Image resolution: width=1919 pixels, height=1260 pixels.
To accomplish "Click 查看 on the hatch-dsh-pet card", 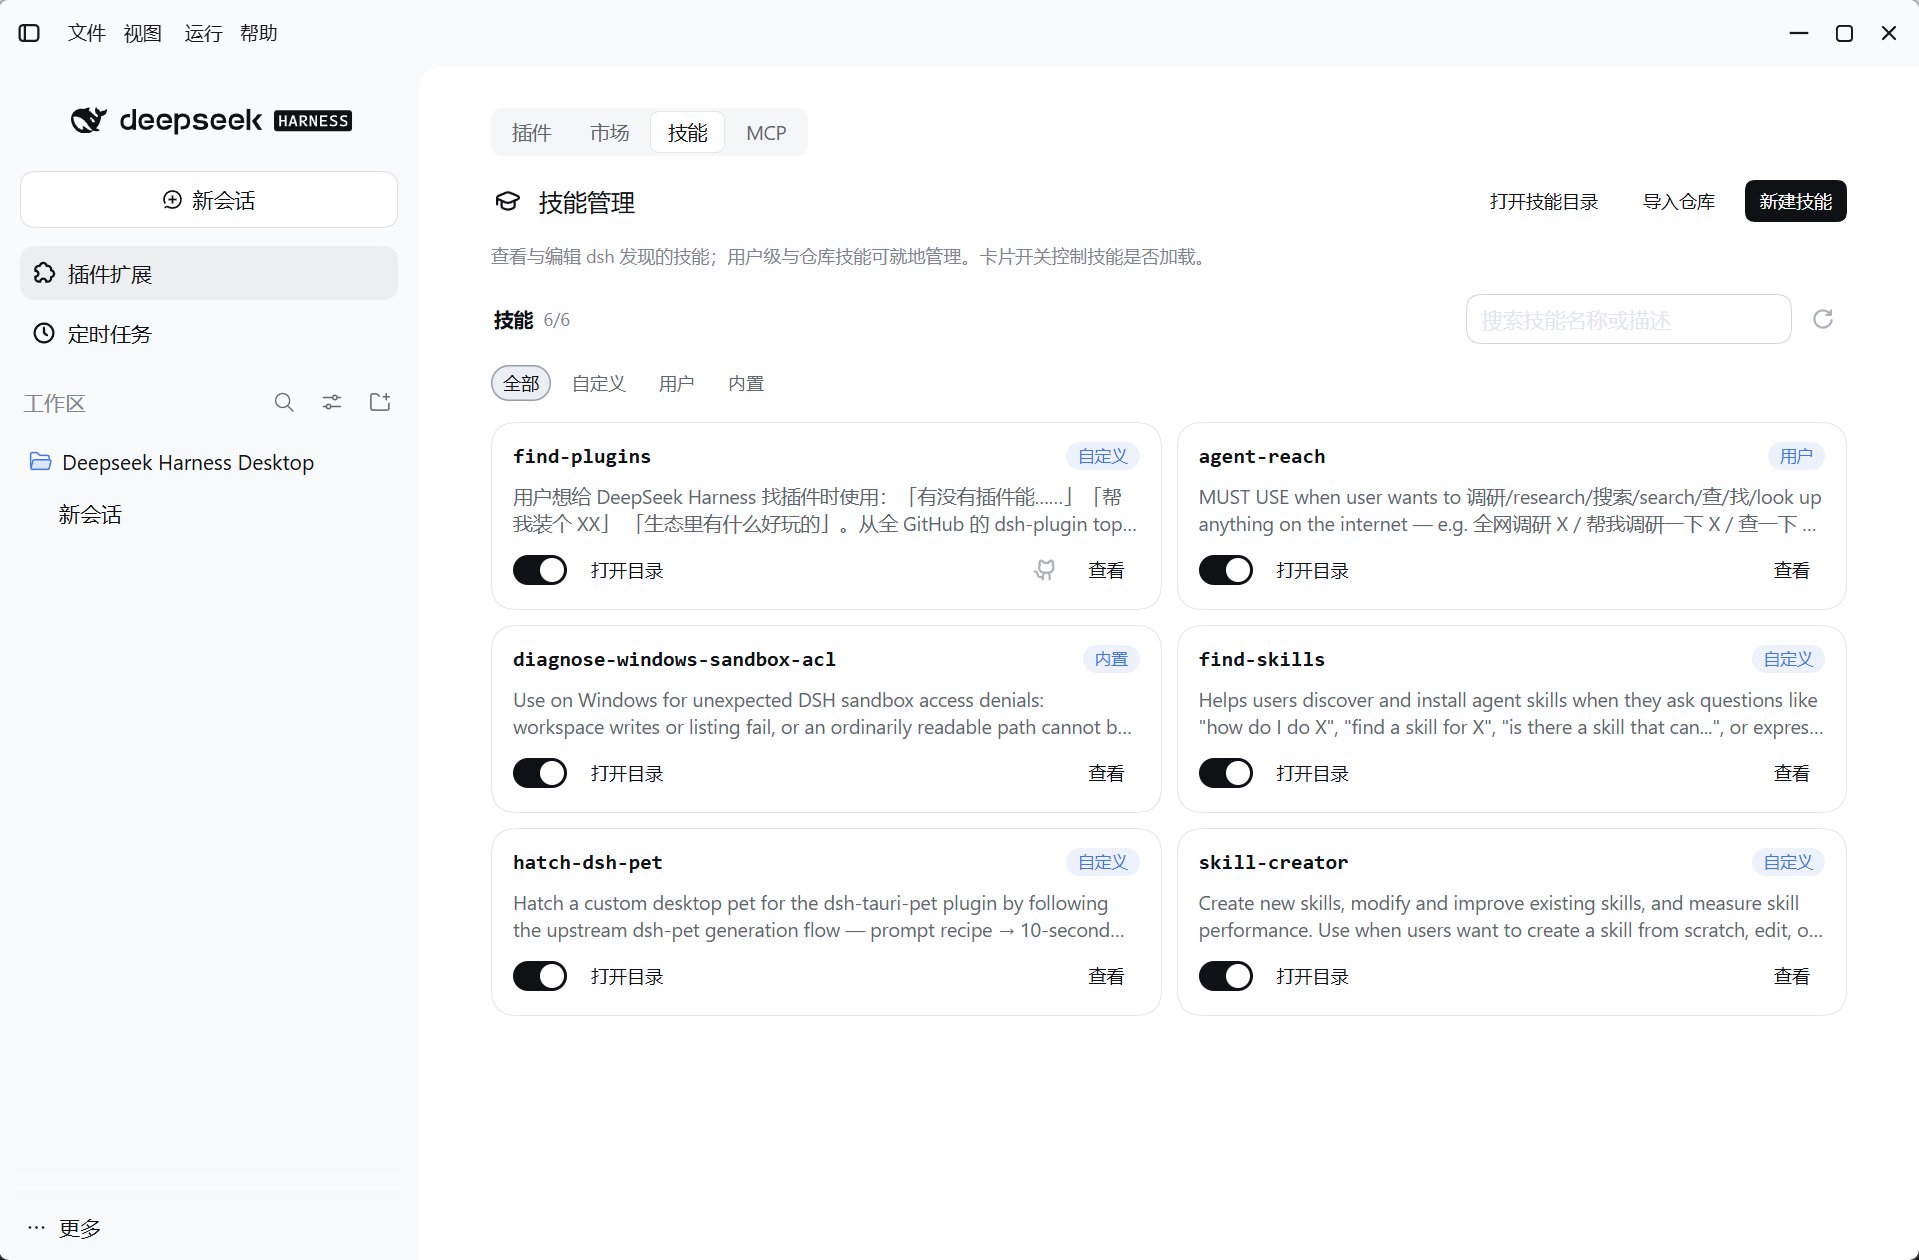I will 1106,976.
